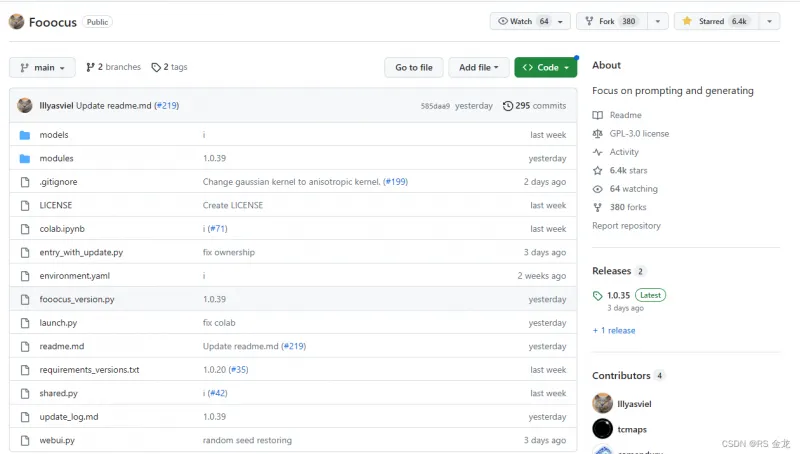The width and height of the screenshot is (800, 454).
Task: Open the main branch selector dropdown
Action: (x=42, y=67)
